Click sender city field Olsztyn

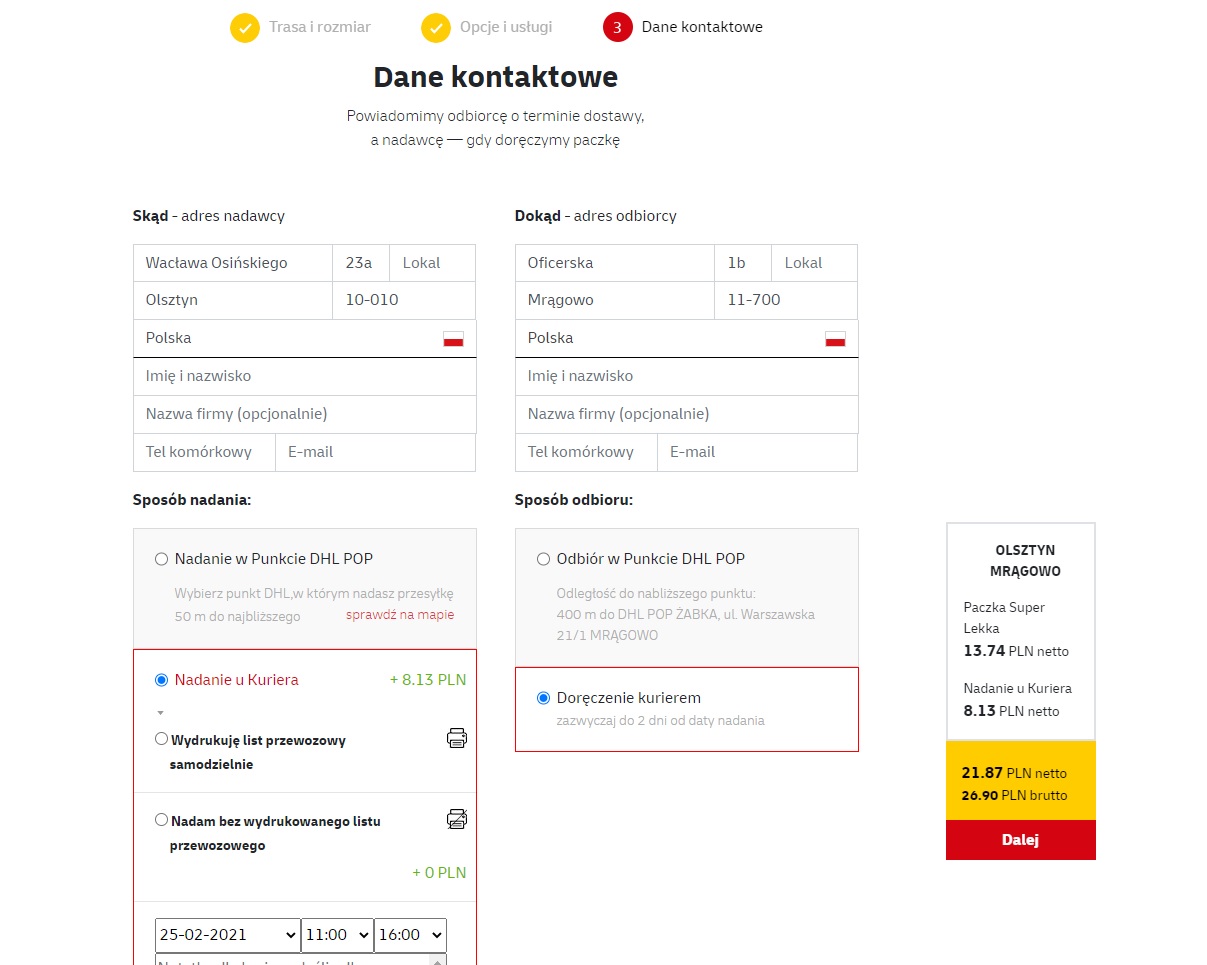pyautogui.click(x=233, y=300)
